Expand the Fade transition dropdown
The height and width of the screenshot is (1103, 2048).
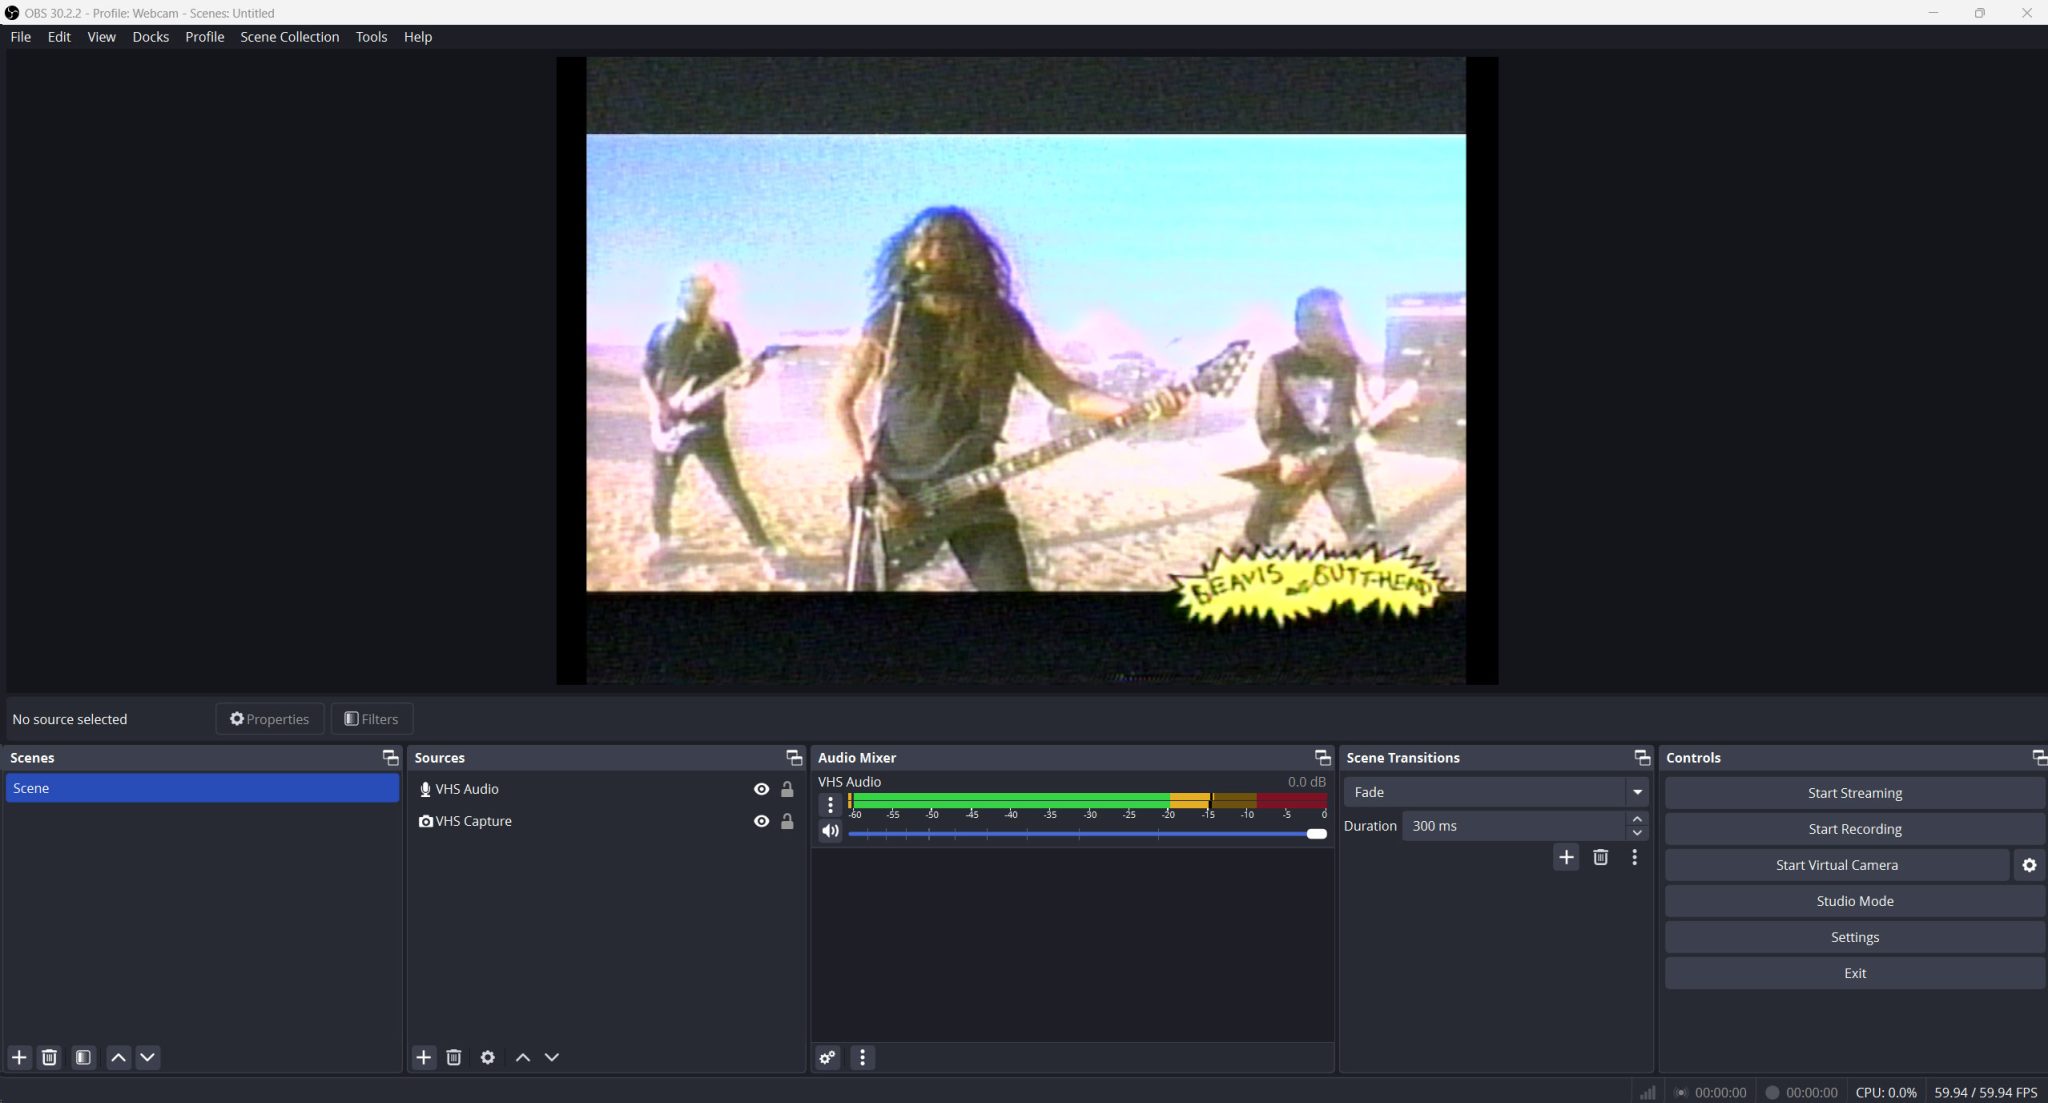tap(1637, 792)
